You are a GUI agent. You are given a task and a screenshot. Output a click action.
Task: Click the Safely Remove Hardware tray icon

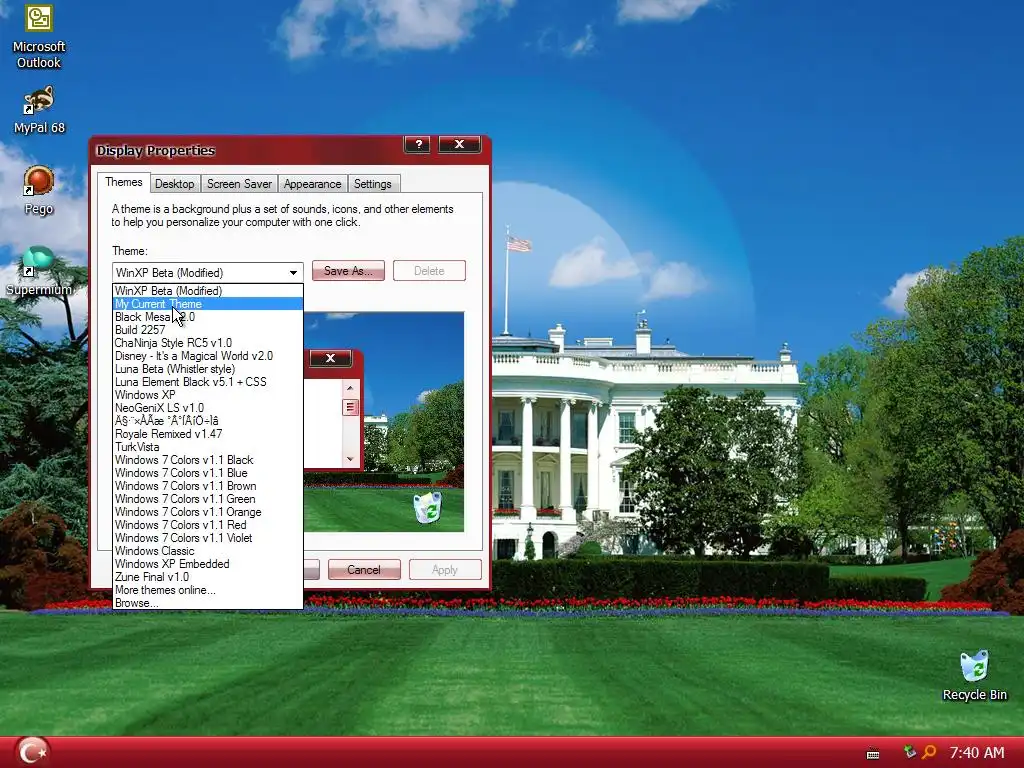pyautogui.click(x=909, y=752)
